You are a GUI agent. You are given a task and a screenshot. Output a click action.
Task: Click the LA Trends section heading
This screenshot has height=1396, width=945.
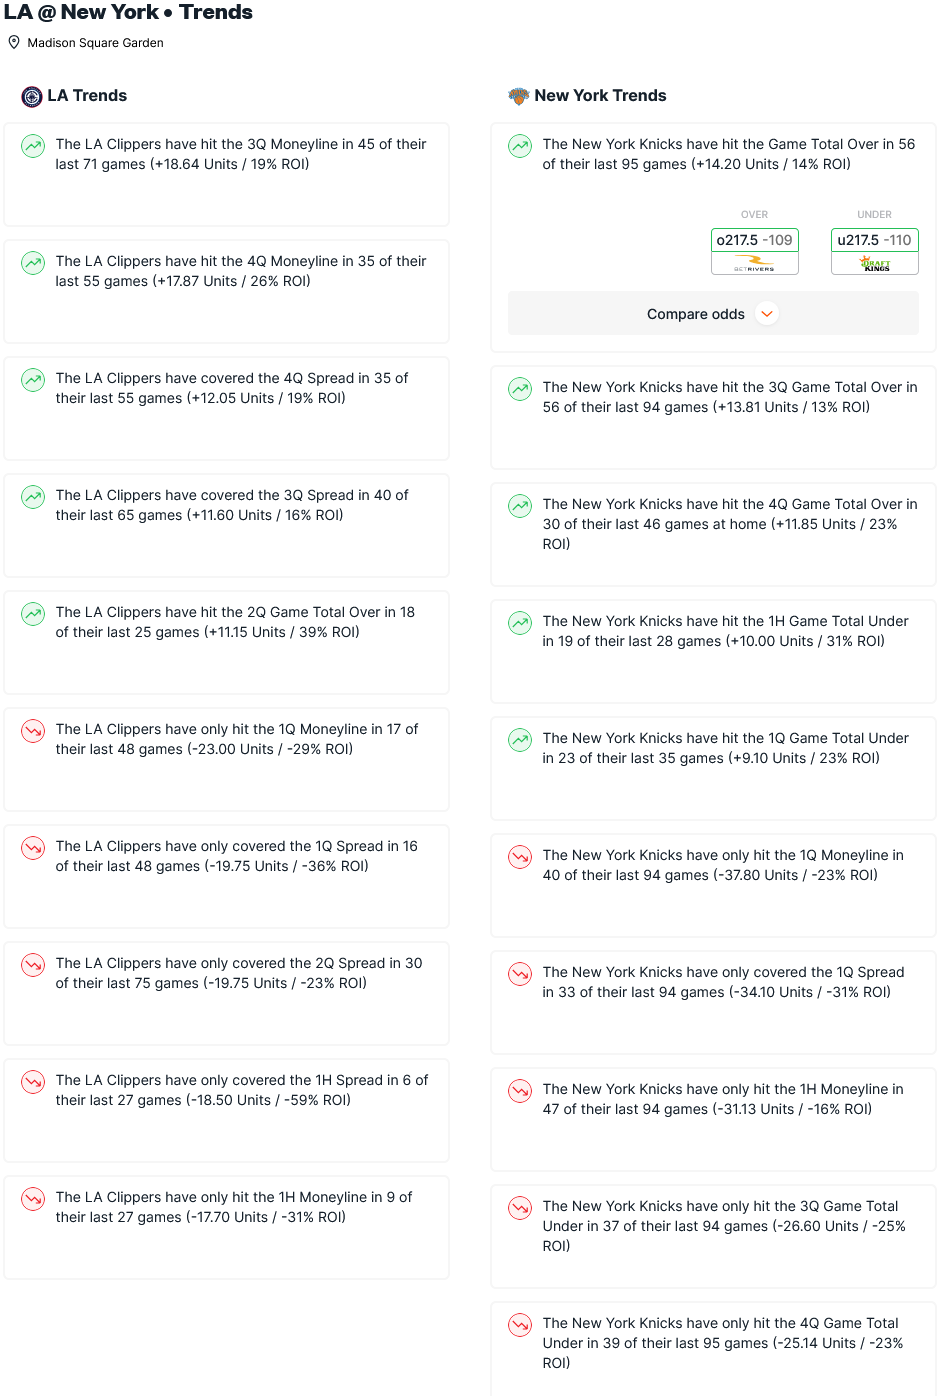click(87, 96)
